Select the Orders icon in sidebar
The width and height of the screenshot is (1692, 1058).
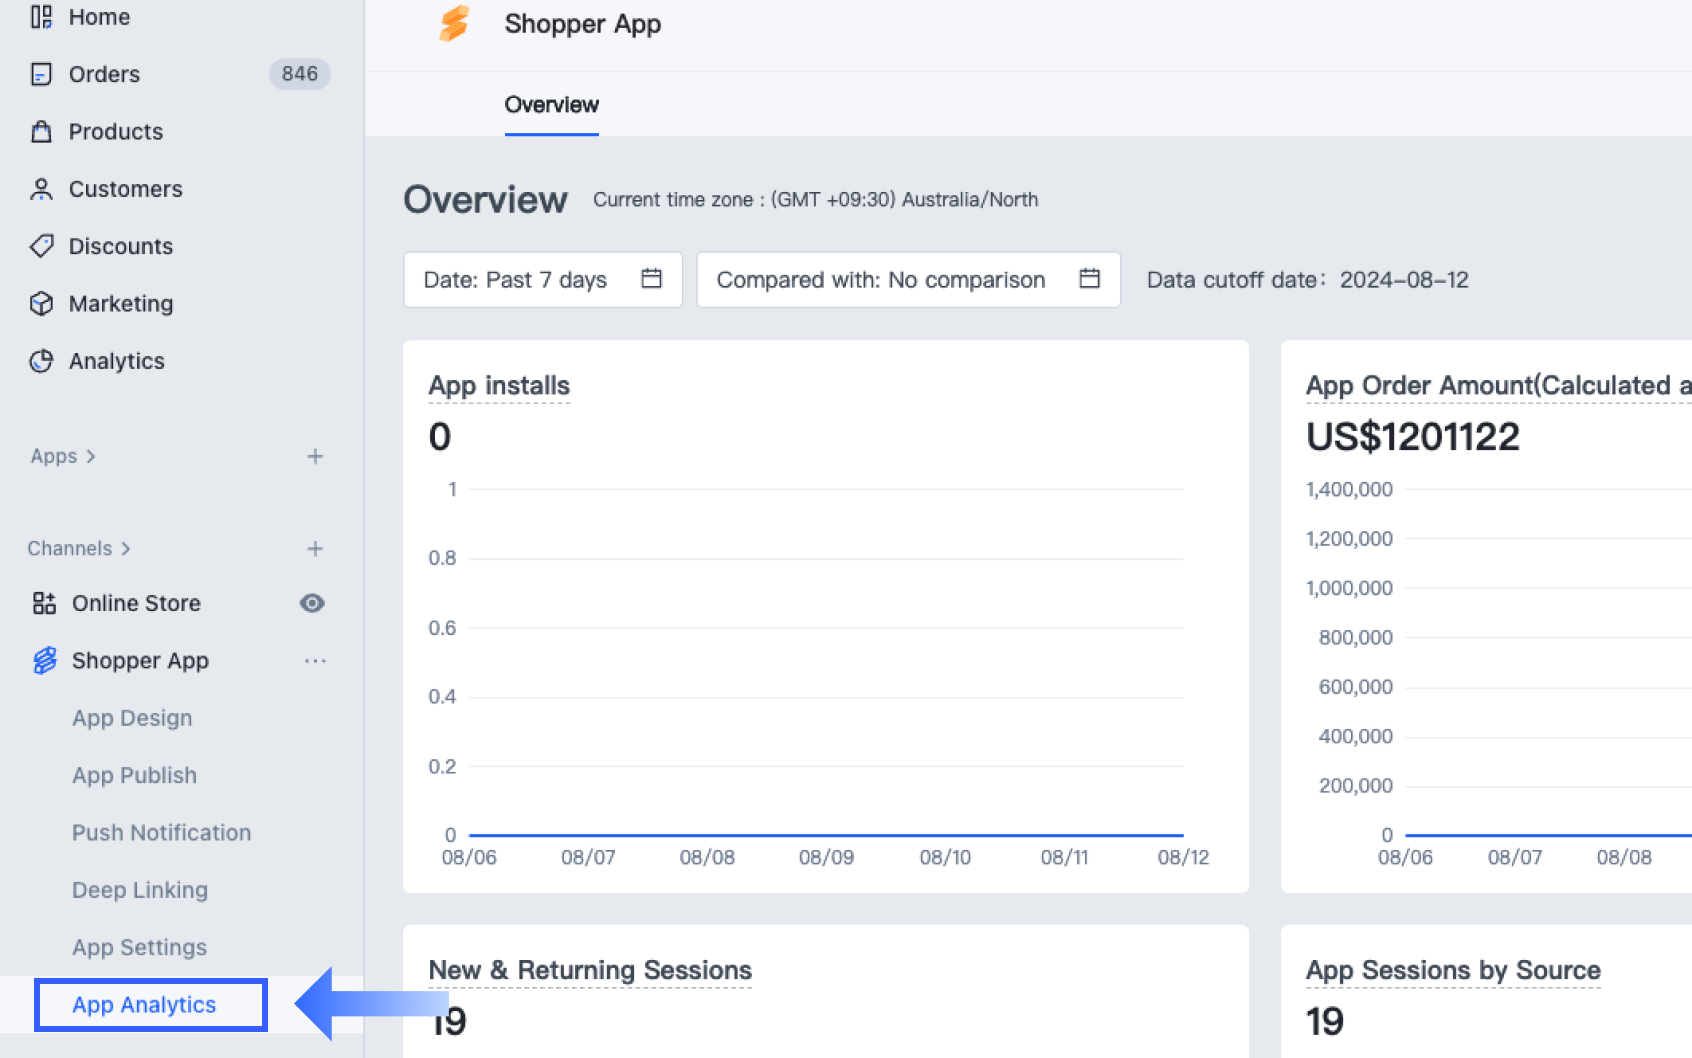42,73
